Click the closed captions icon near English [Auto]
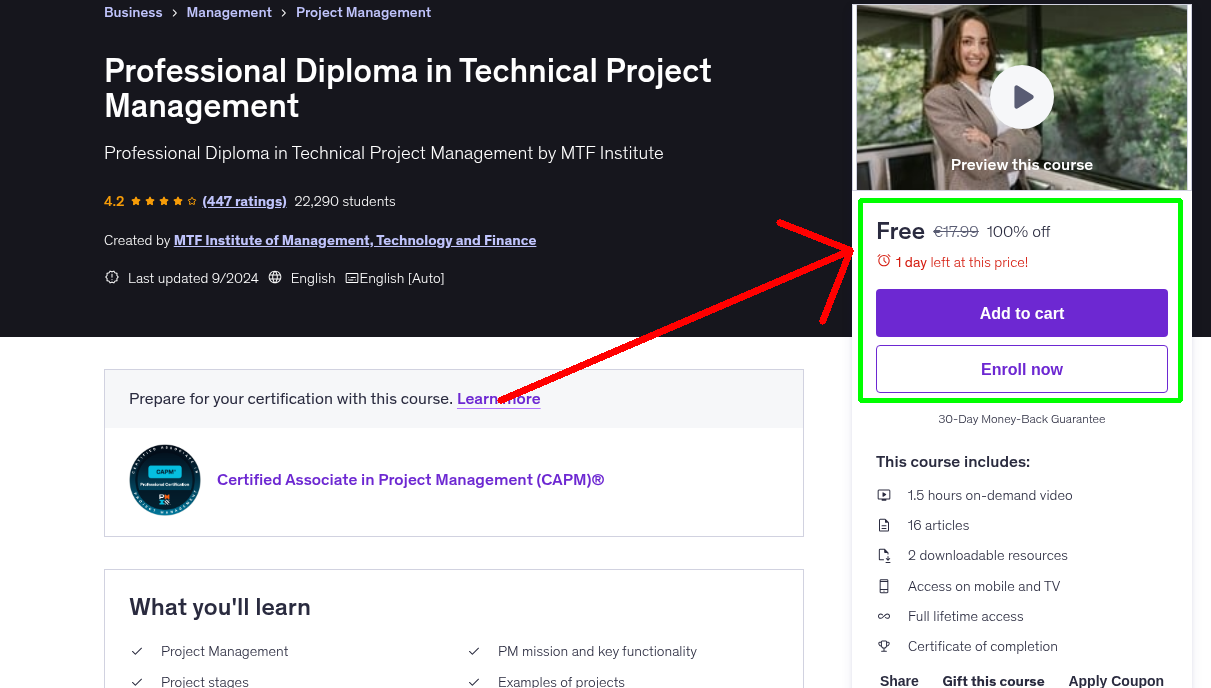1211x688 pixels. pos(350,278)
